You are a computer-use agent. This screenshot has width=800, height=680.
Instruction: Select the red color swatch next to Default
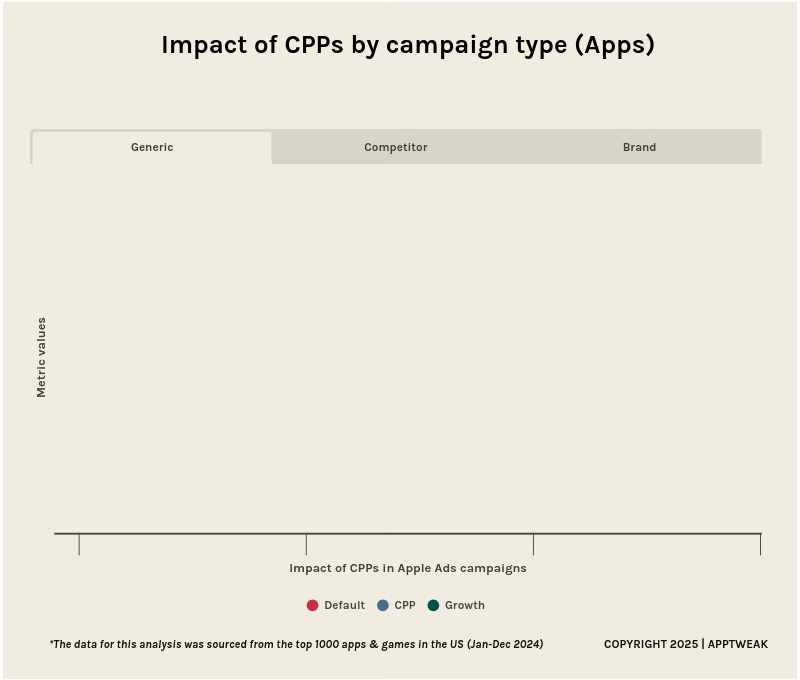pyautogui.click(x=314, y=605)
